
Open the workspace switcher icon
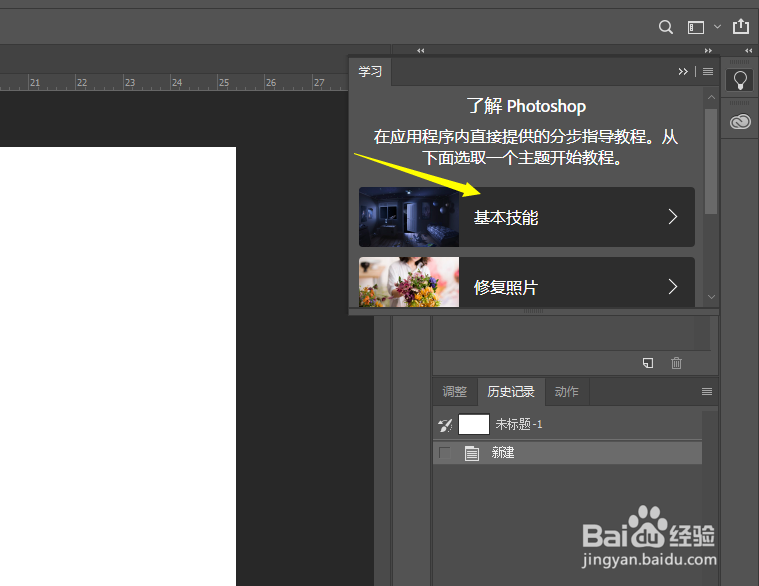point(696,28)
